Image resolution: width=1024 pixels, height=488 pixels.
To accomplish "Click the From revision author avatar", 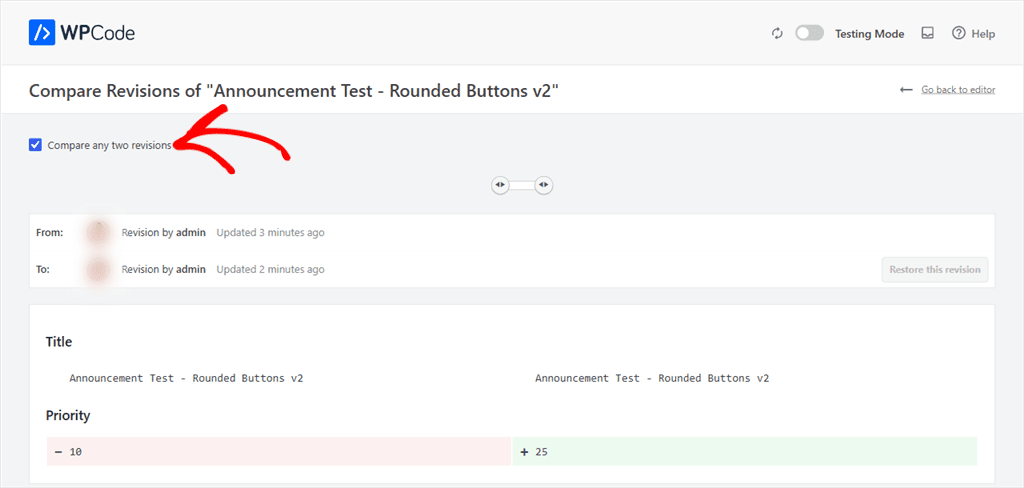I will (x=98, y=232).
